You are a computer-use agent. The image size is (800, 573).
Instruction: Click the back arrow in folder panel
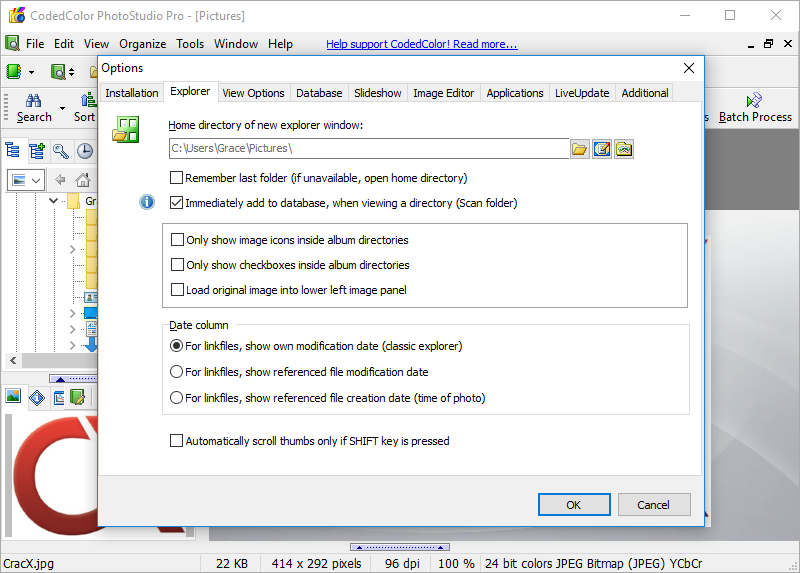coord(60,180)
